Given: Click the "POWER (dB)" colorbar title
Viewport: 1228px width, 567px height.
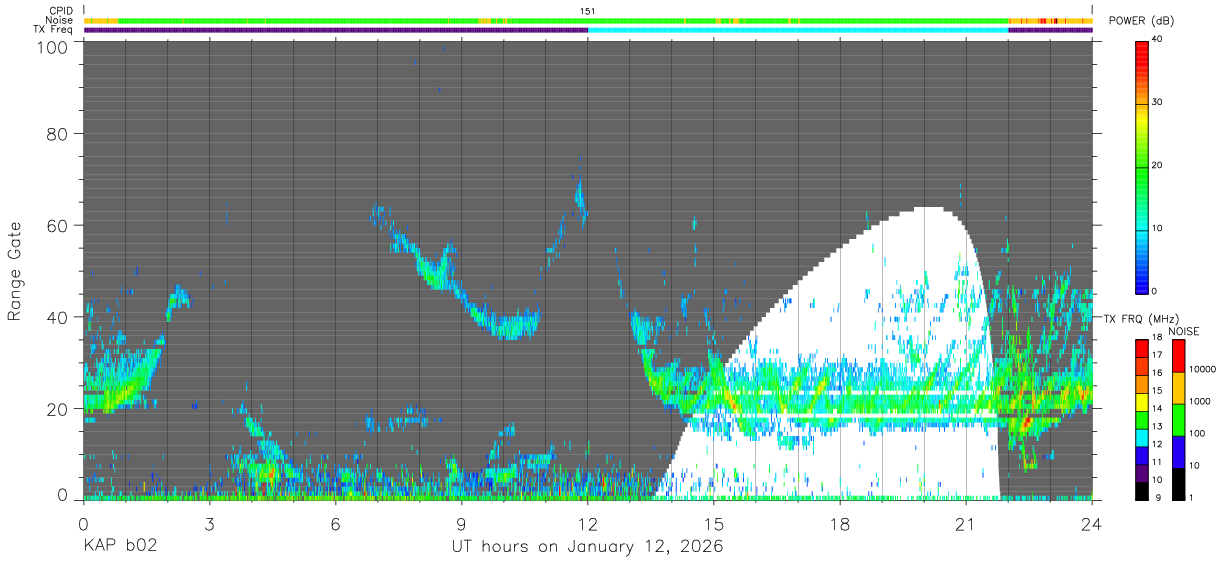Looking at the screenshot, I should click(1141, 21).
